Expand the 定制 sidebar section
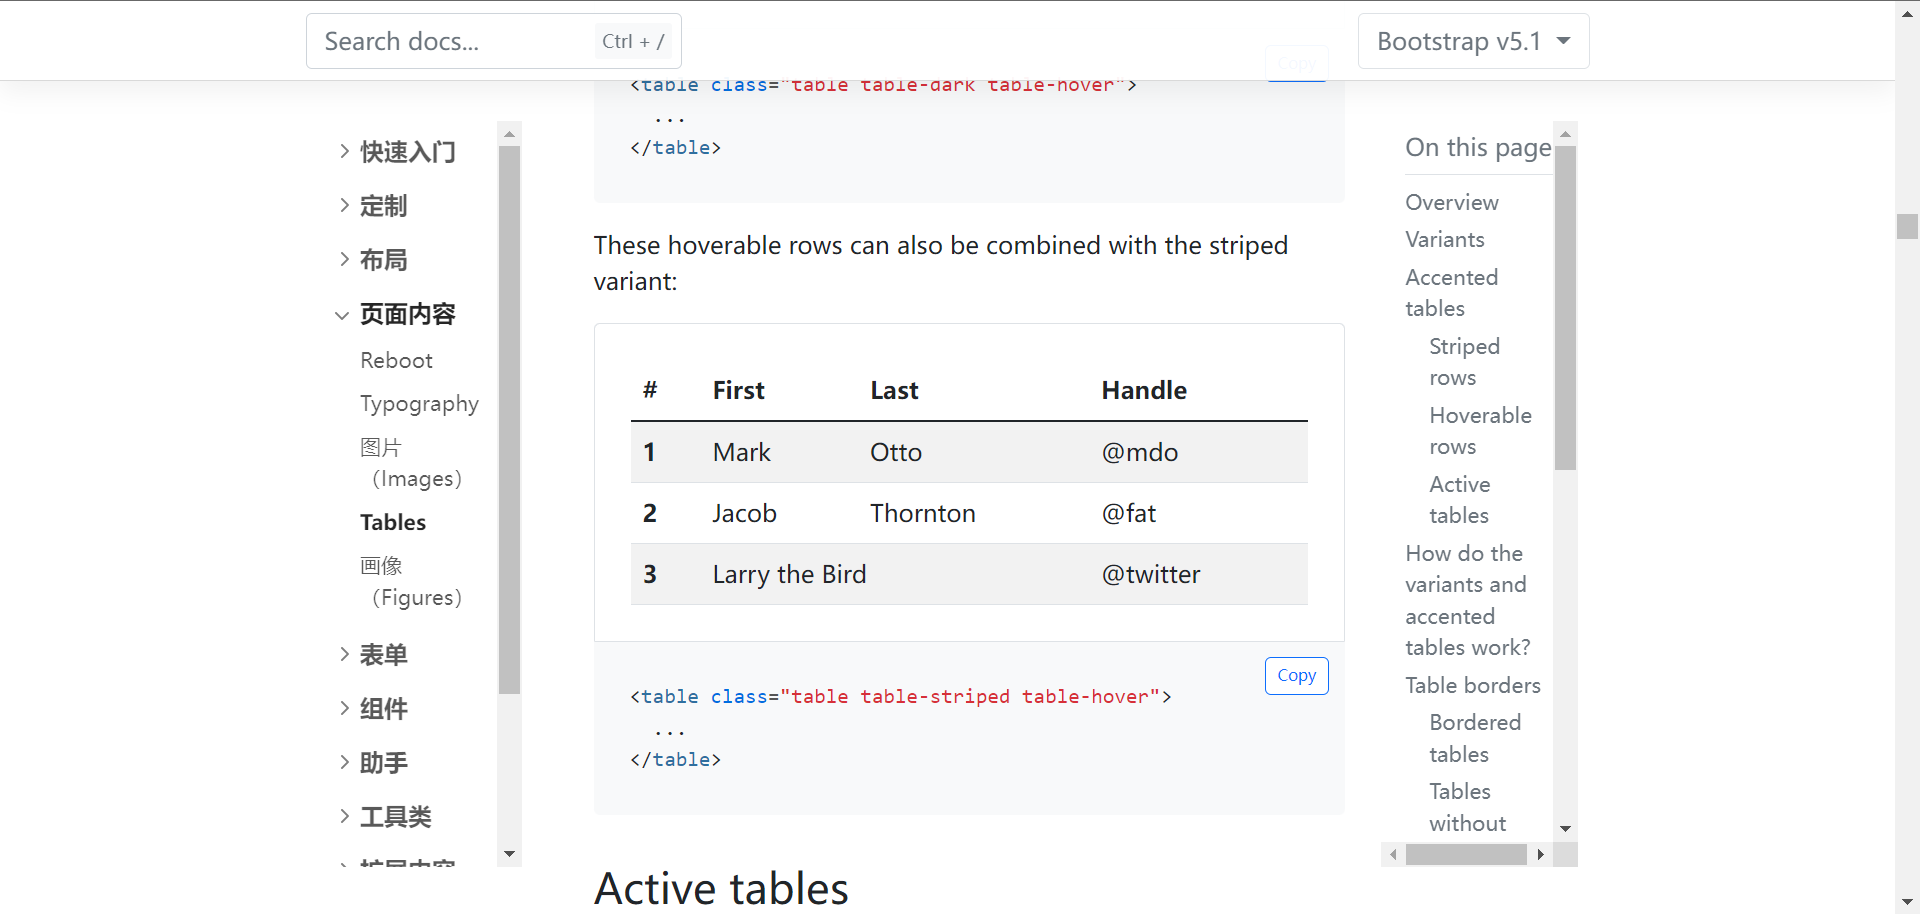Image resolution: width=1920 pixels, height=914 pixels. tap(383, 206)
